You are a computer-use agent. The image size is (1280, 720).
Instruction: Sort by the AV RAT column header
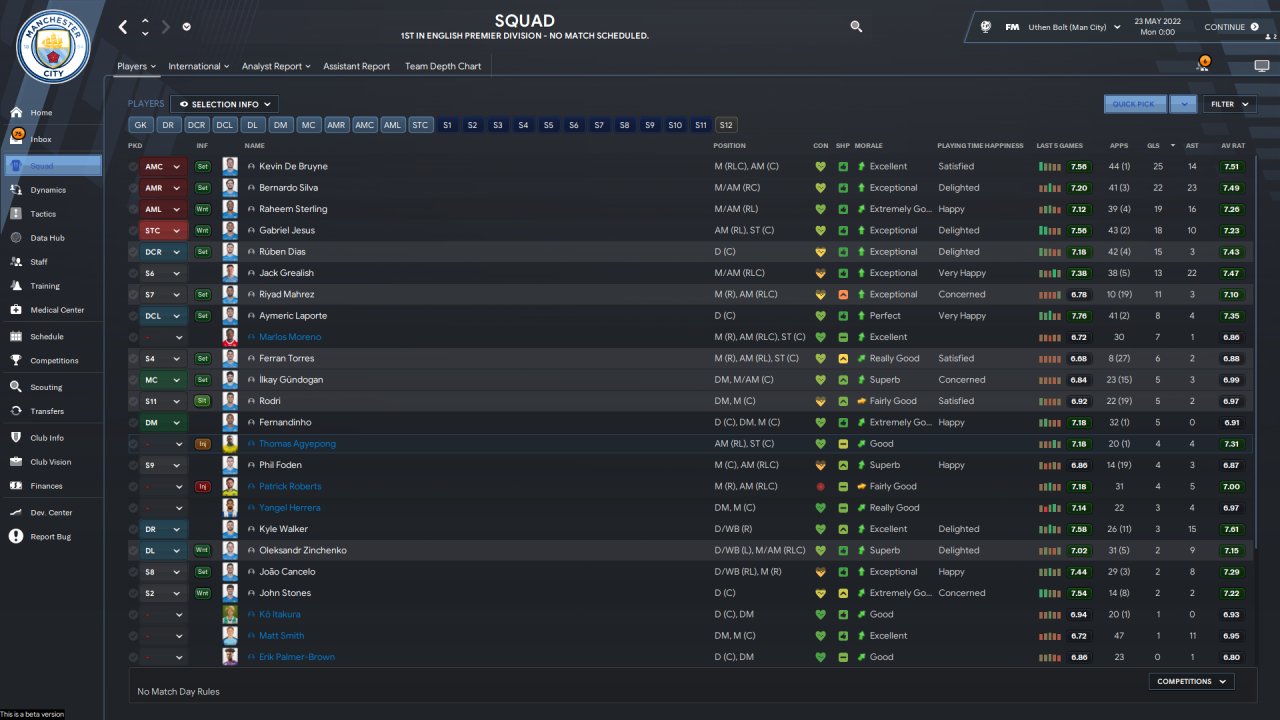(x=1232, y=146)
